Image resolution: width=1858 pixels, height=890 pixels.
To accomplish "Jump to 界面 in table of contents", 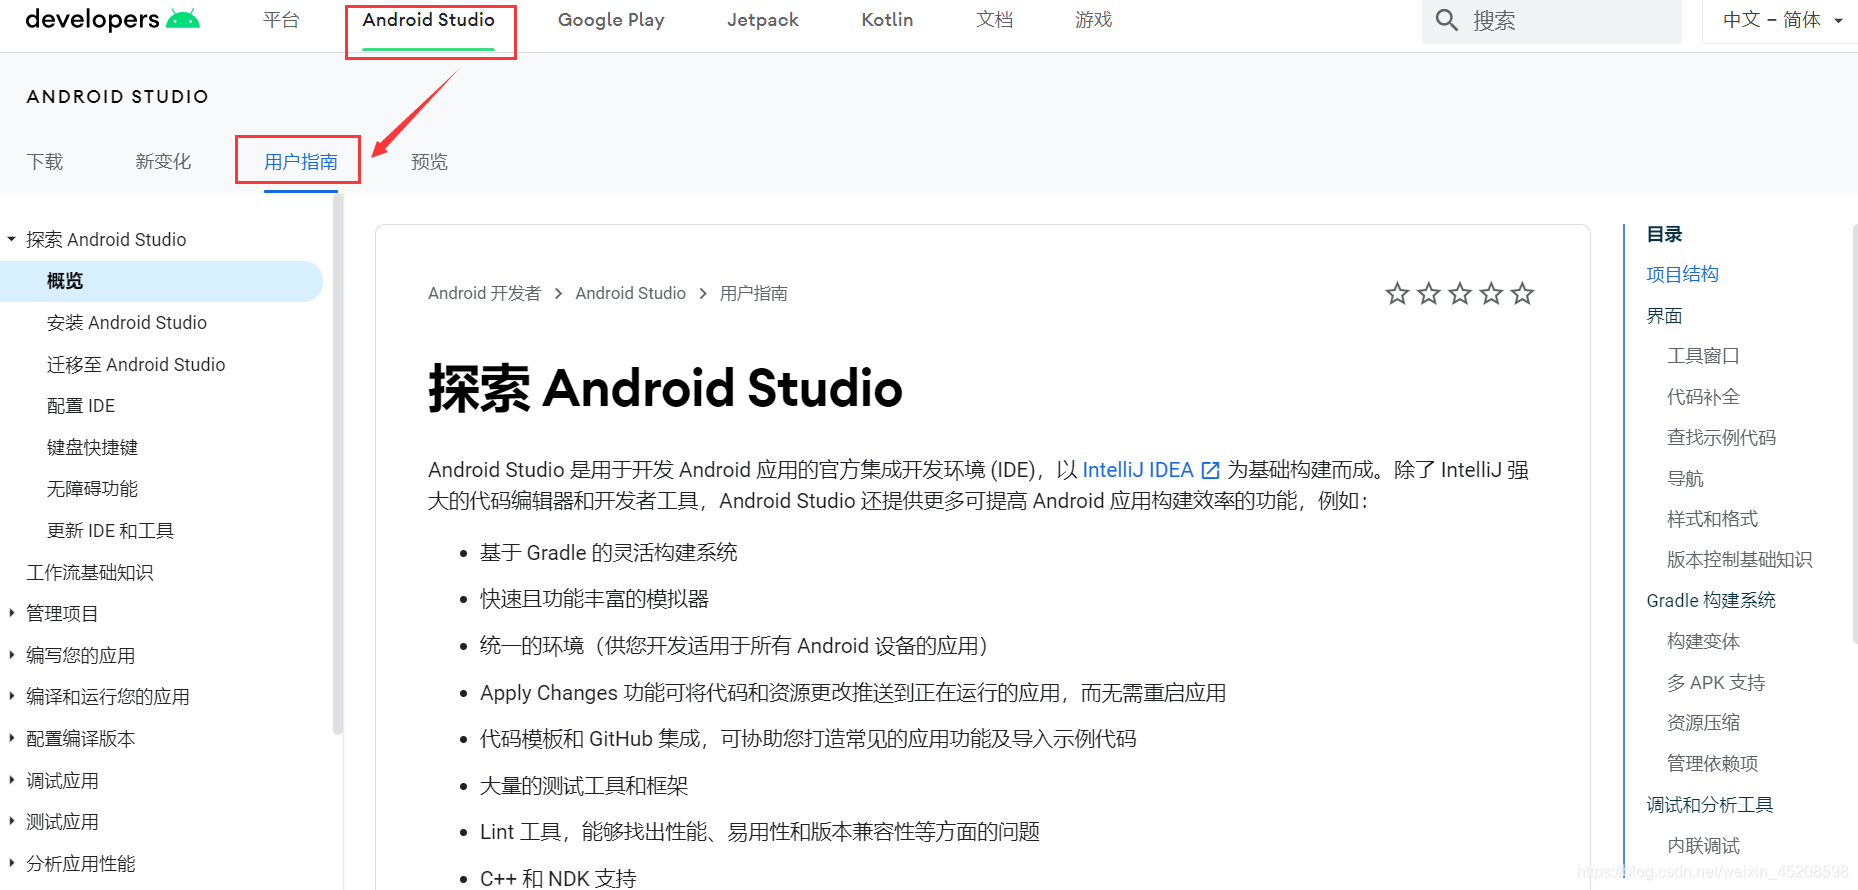I will tap(1664, 315).
